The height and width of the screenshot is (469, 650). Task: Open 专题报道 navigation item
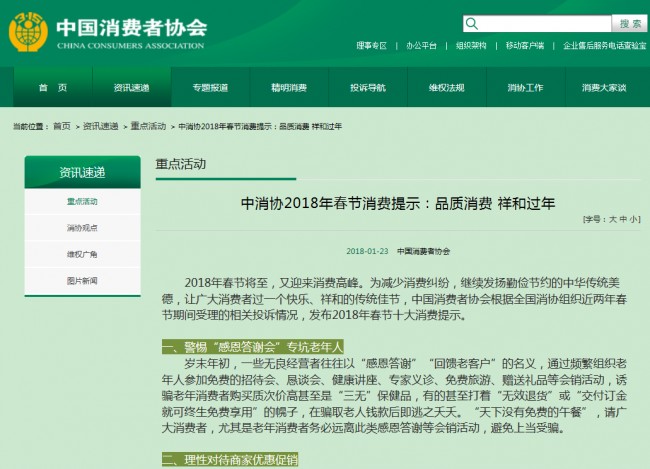point(210,87)
